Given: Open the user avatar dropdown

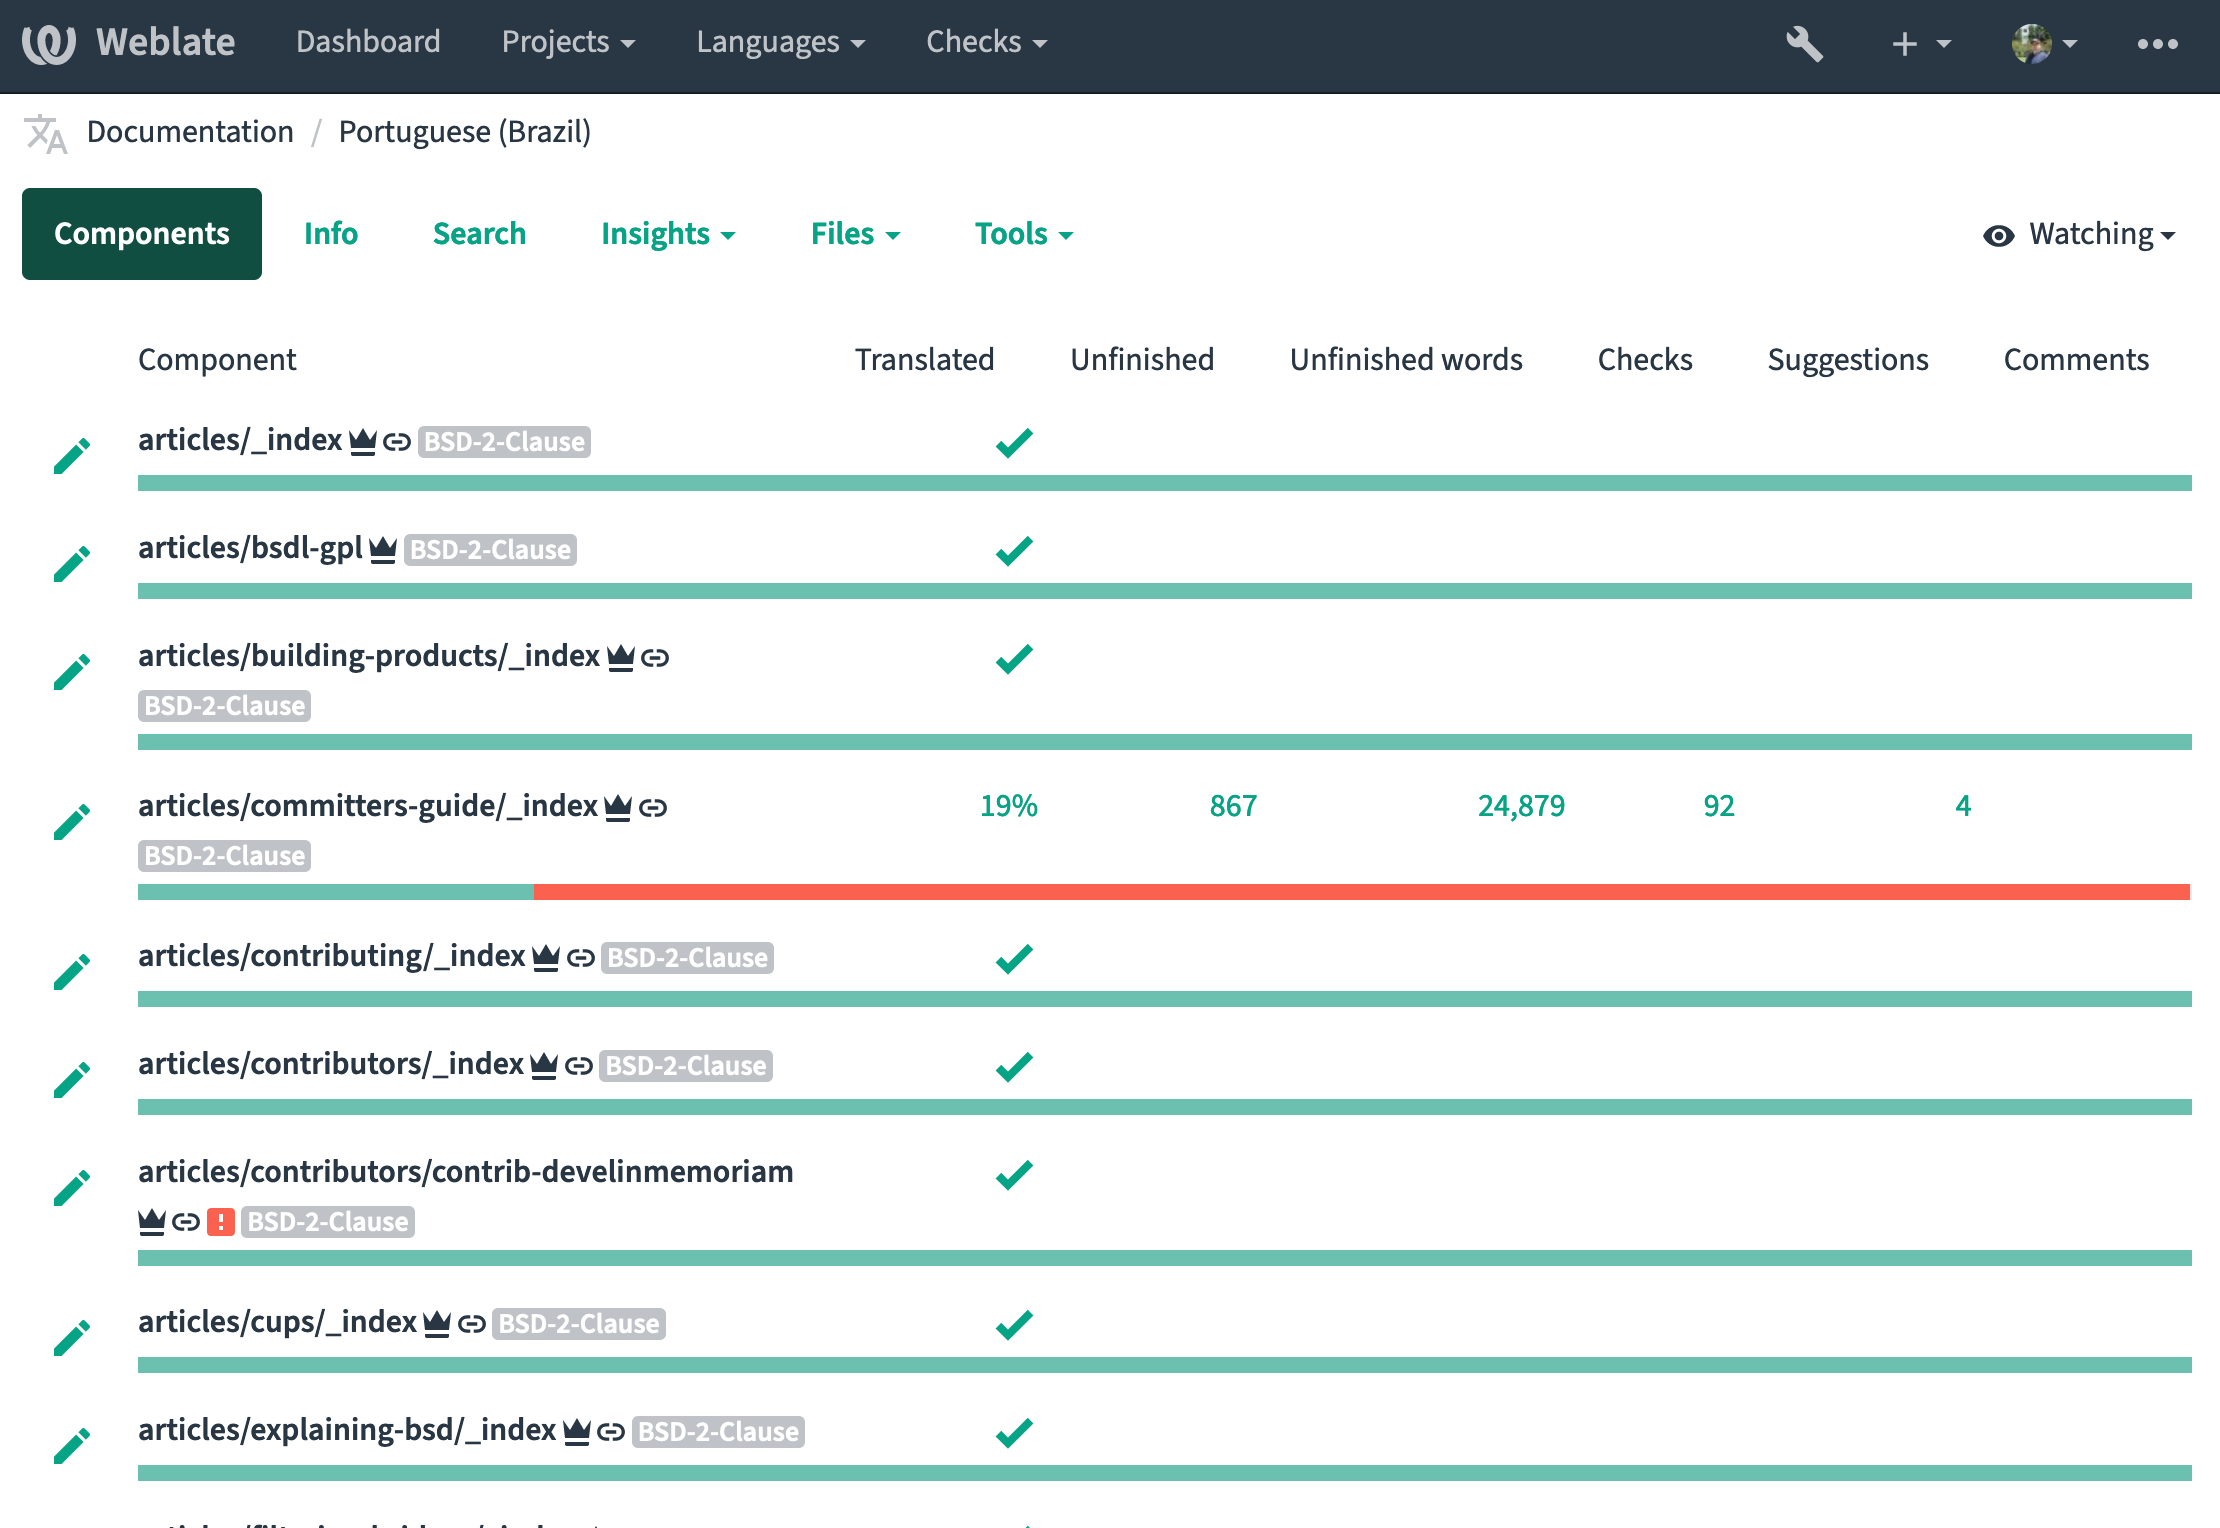Looking at the screenshot, I should point(2044,43).
